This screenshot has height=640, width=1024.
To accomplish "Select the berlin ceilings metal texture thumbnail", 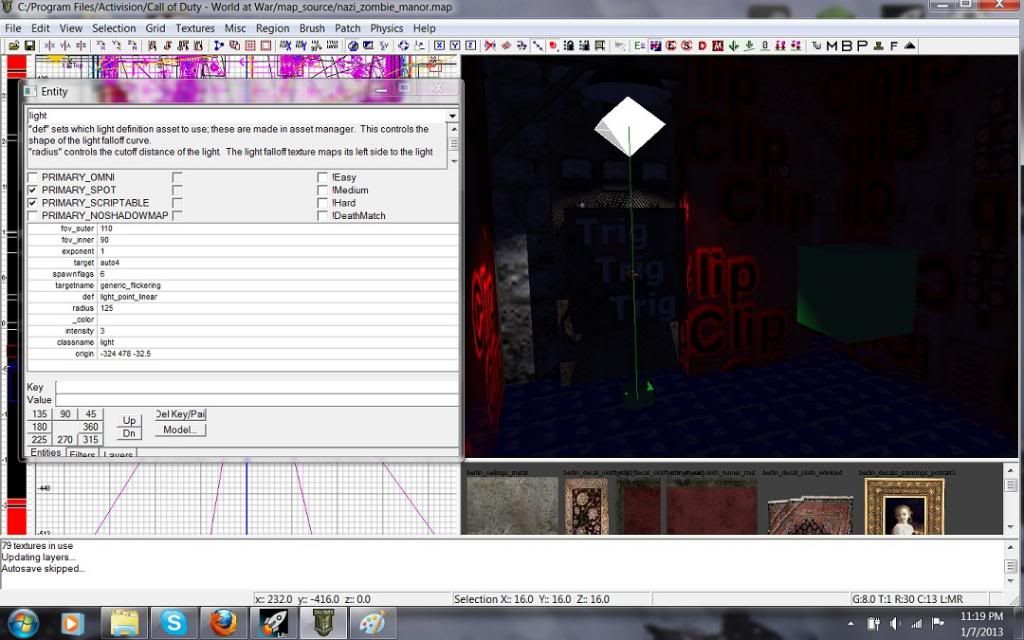I will (512, 506).
